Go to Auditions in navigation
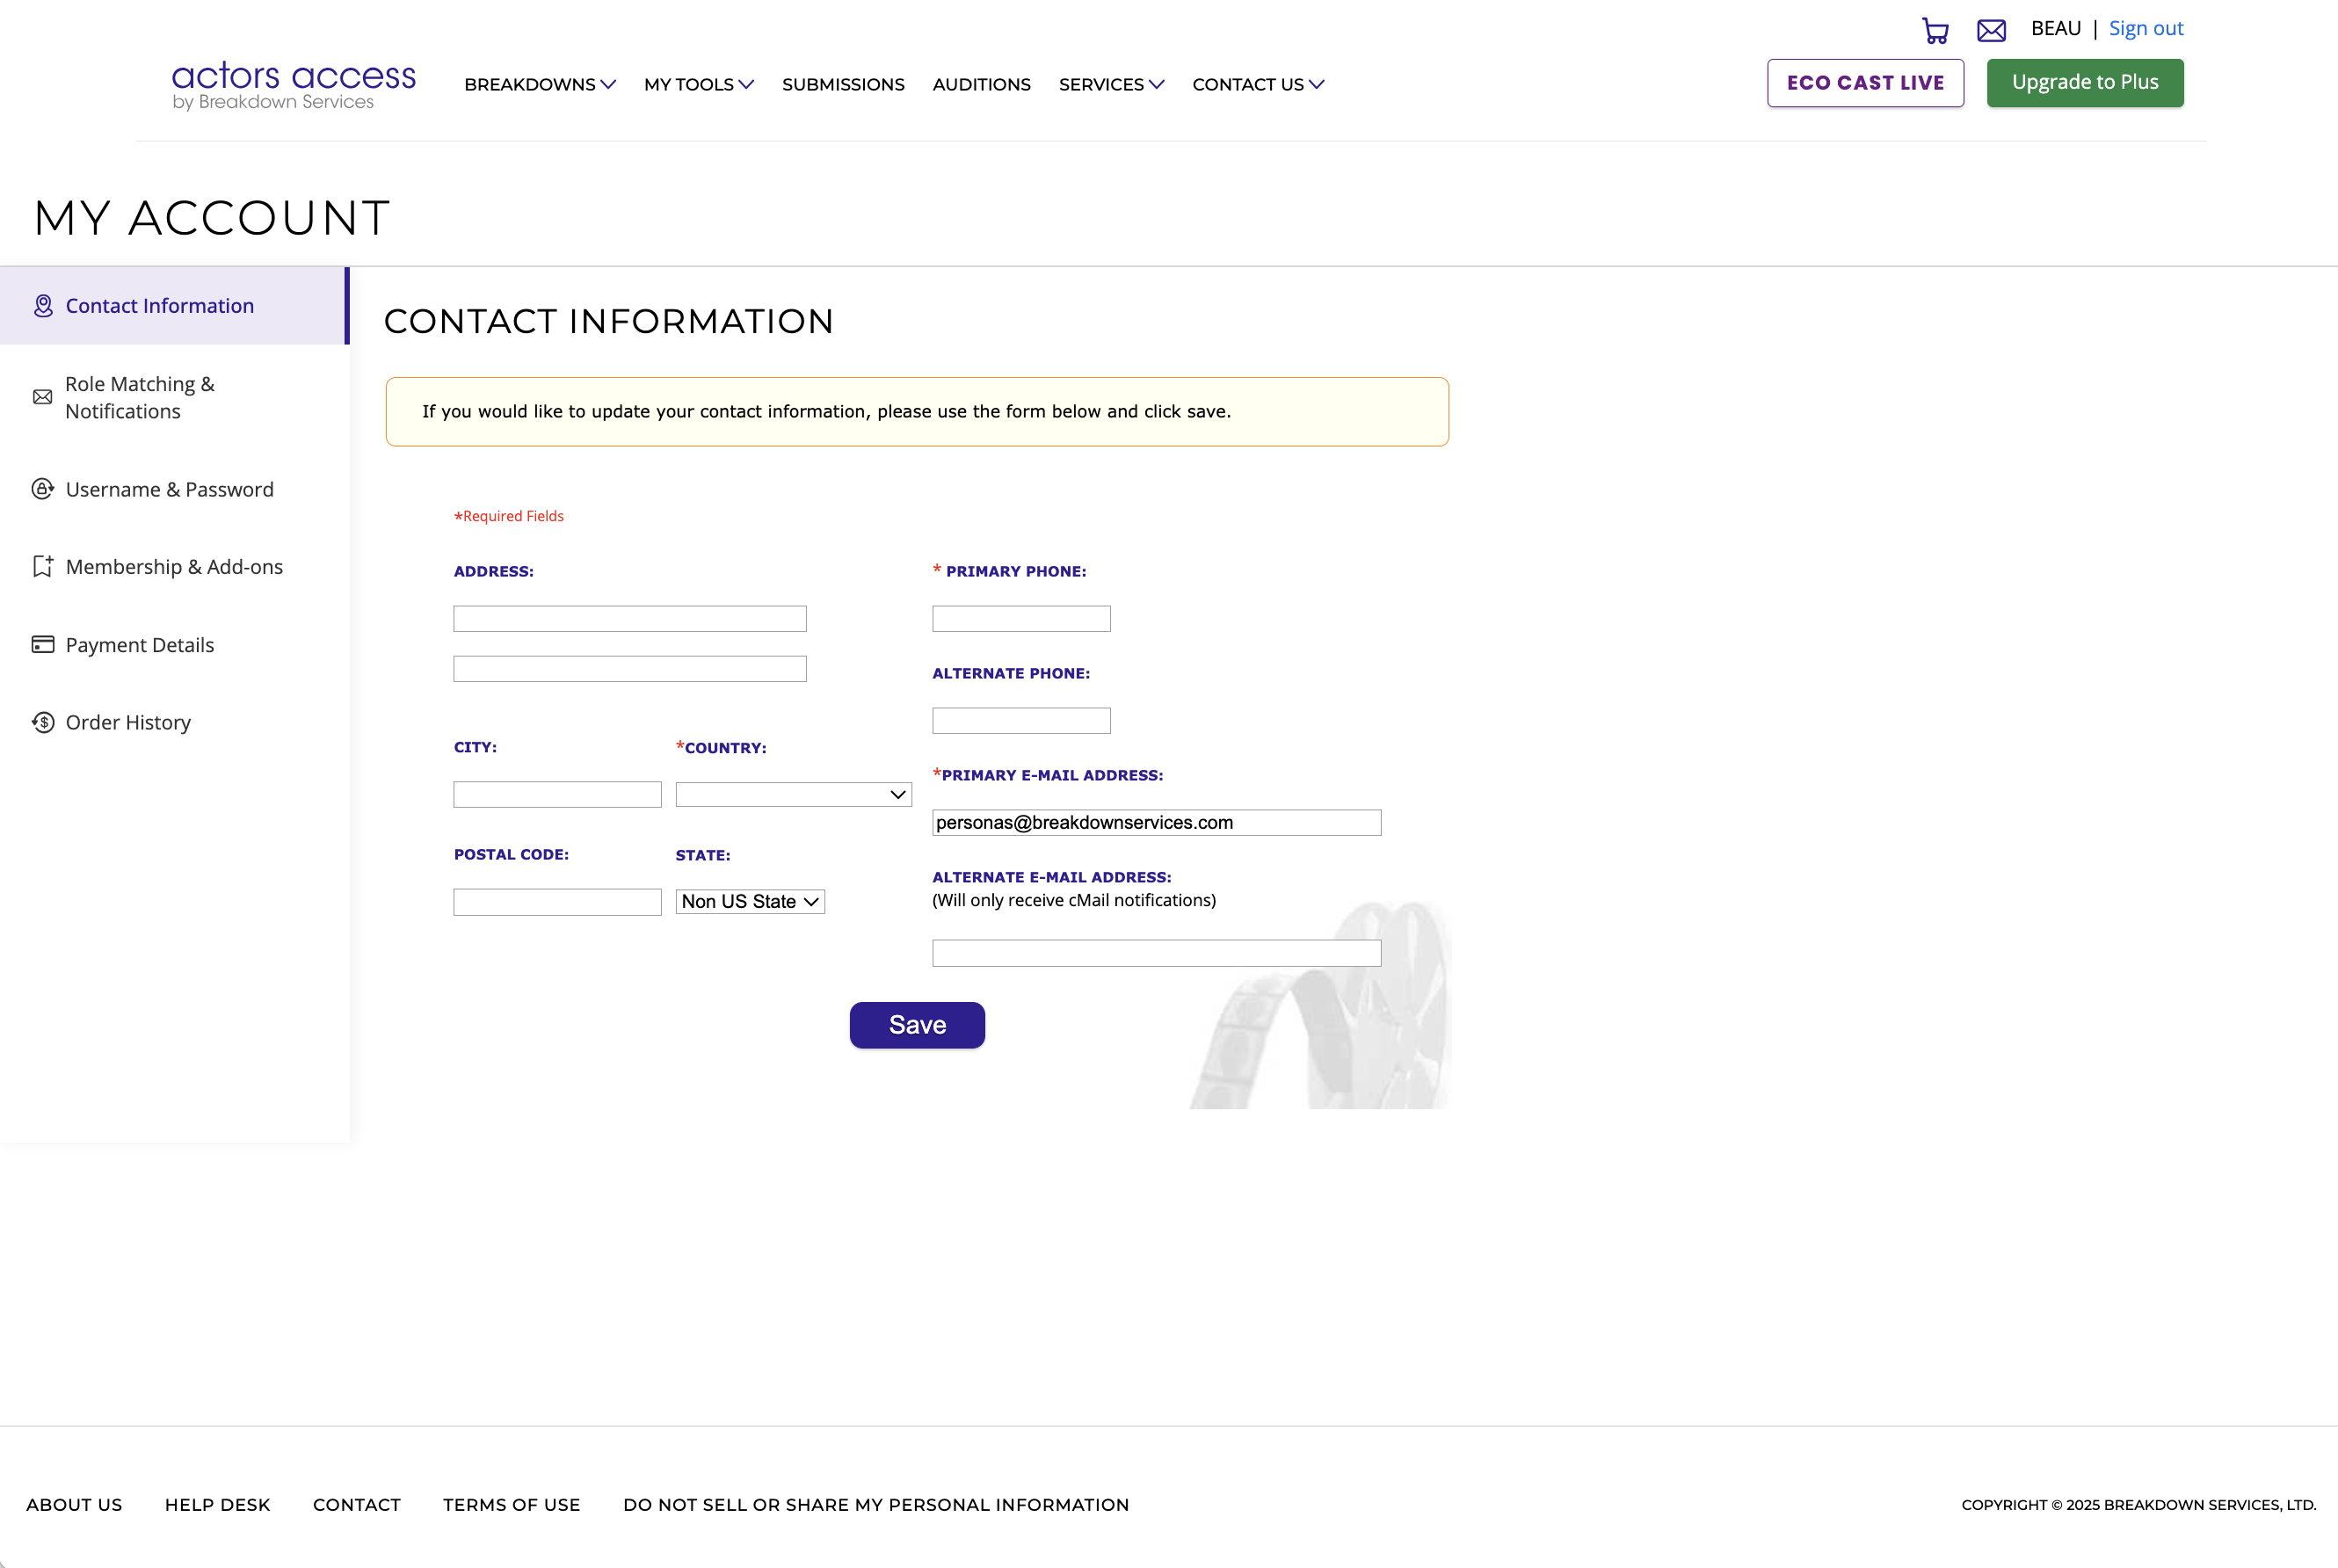Screen dimensions: 2338x1568 click(980, 85)
